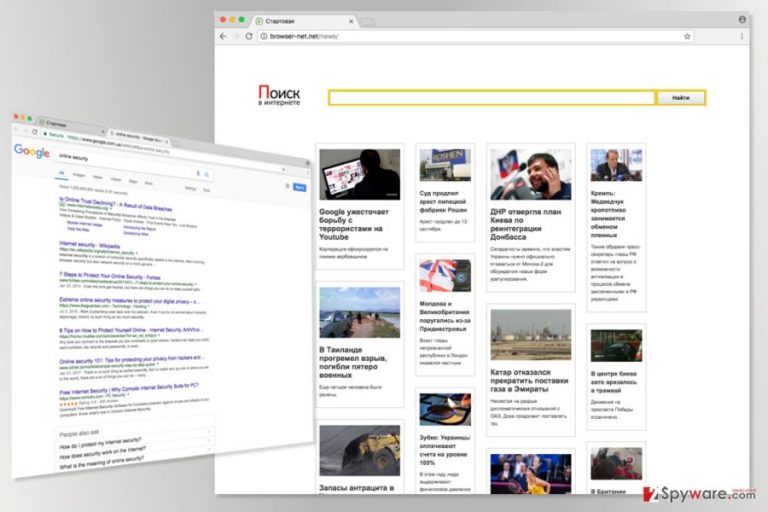Click the blue Sign in button on Google
The image size is (768, 512).
click(x=299, y=187)
